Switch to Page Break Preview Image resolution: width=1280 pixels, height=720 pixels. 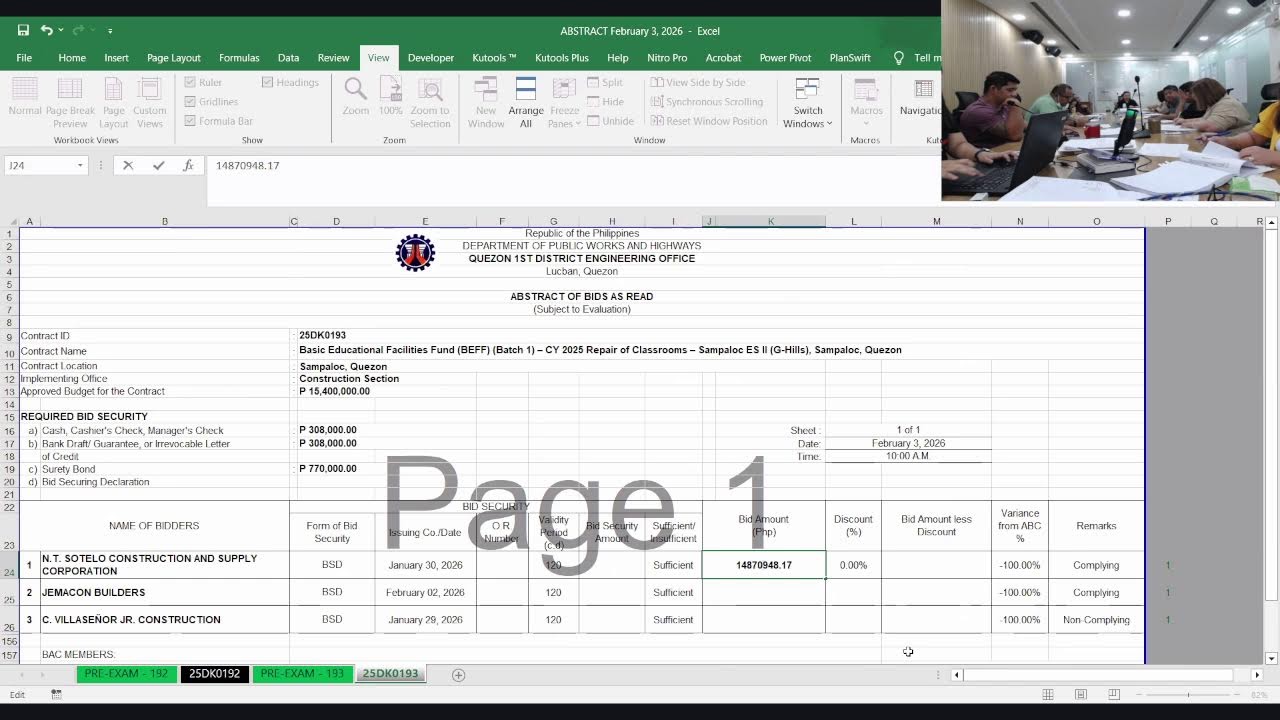coord(70,103)
